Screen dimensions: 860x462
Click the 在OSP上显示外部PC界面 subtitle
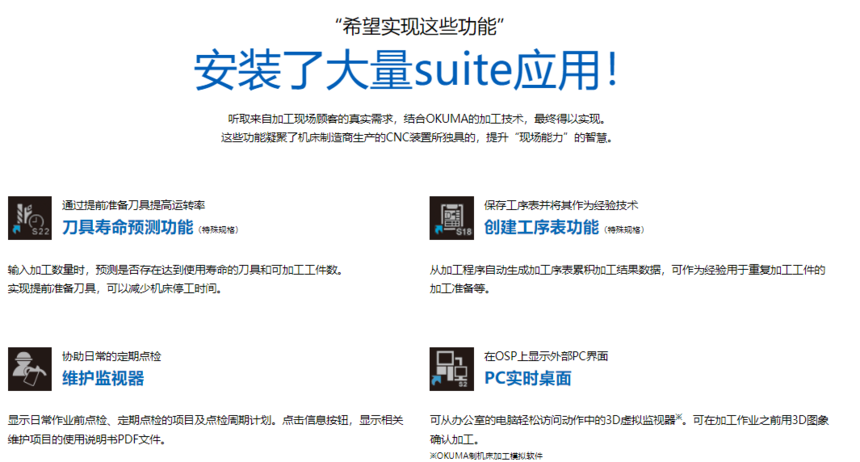pyautogui.click(x=546, y=356)
